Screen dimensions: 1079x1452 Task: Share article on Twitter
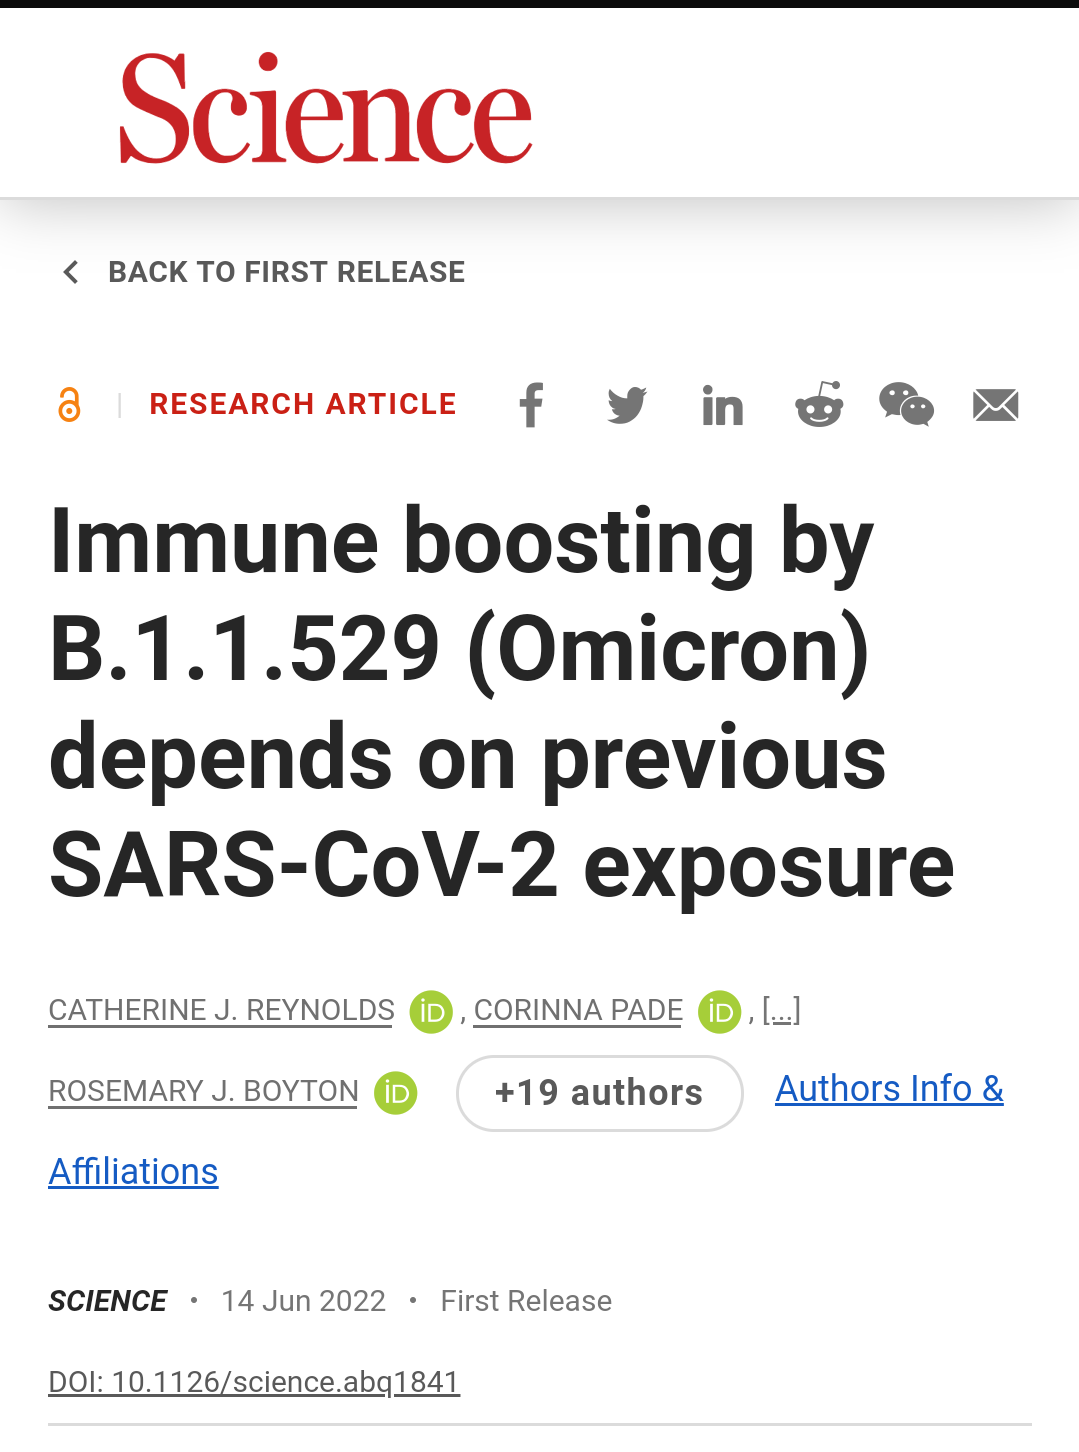[627, 405]
